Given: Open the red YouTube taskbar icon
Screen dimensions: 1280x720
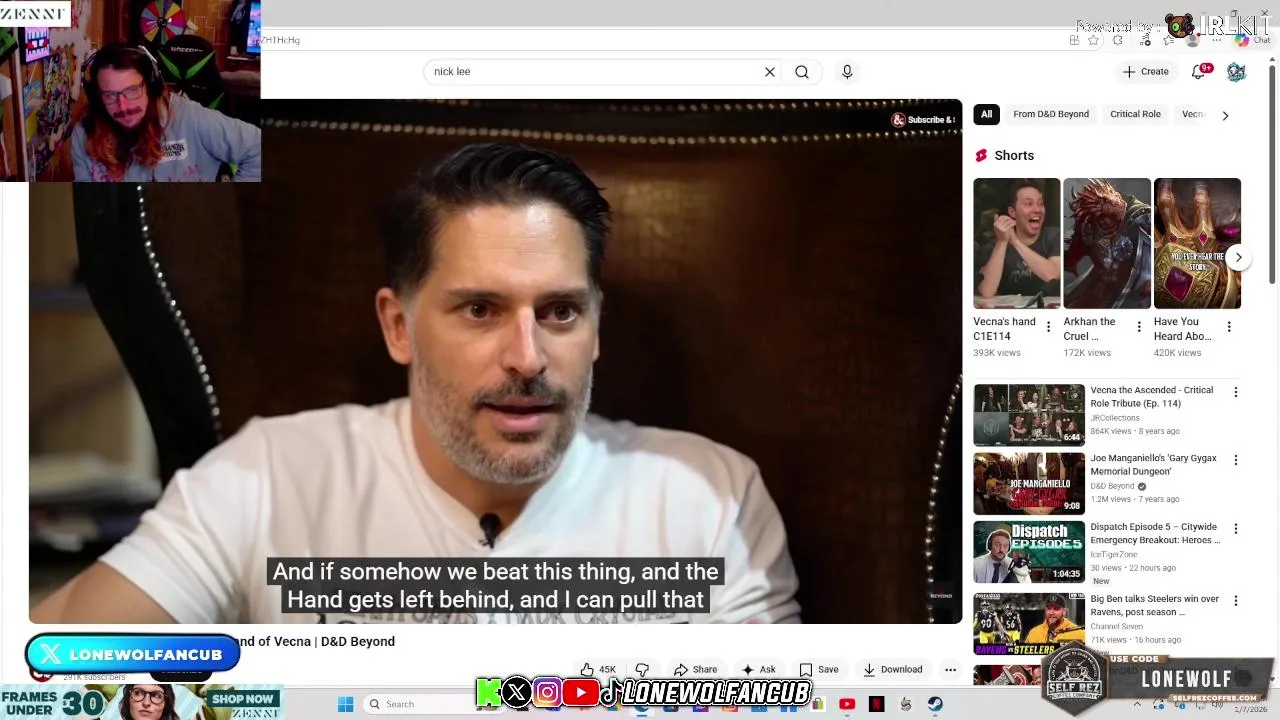Looking at the screenshot, I should click(x=847, y=704).
